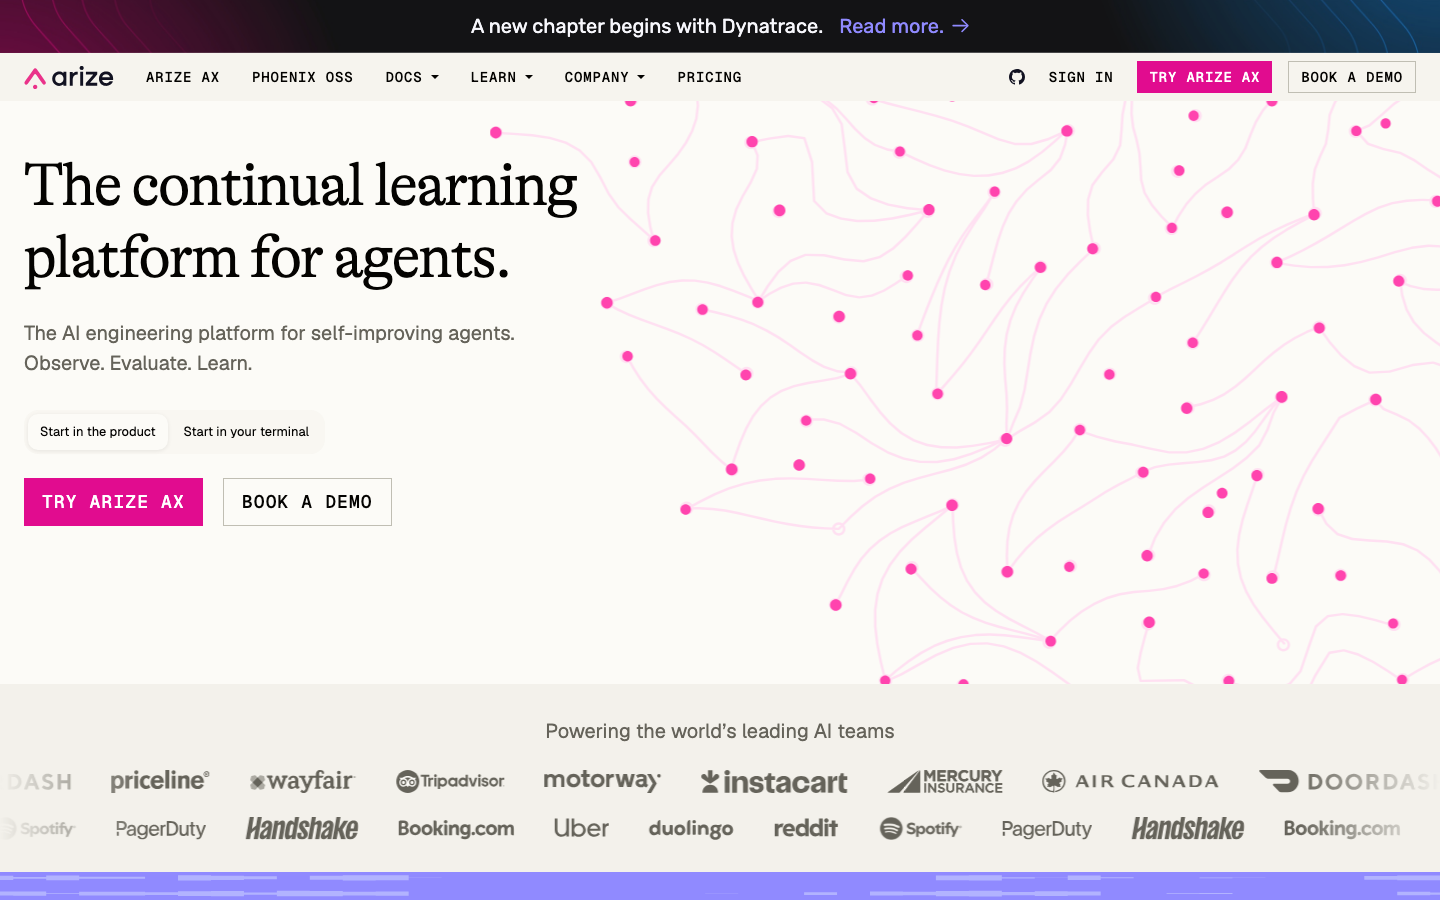Click the Spotify logo next to reddit
The image size is (1440, 900).
[920, 829]
